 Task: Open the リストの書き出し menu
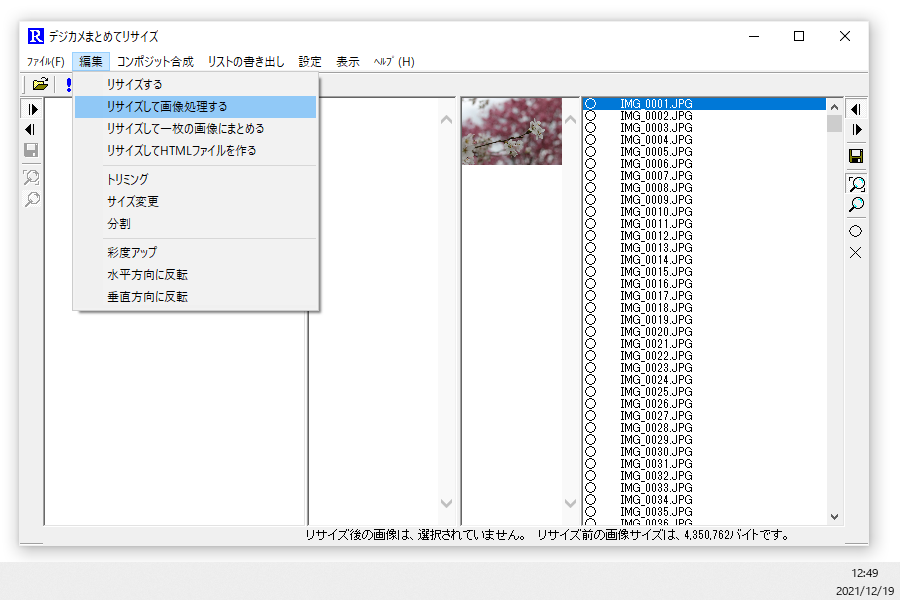click(246, 61)
